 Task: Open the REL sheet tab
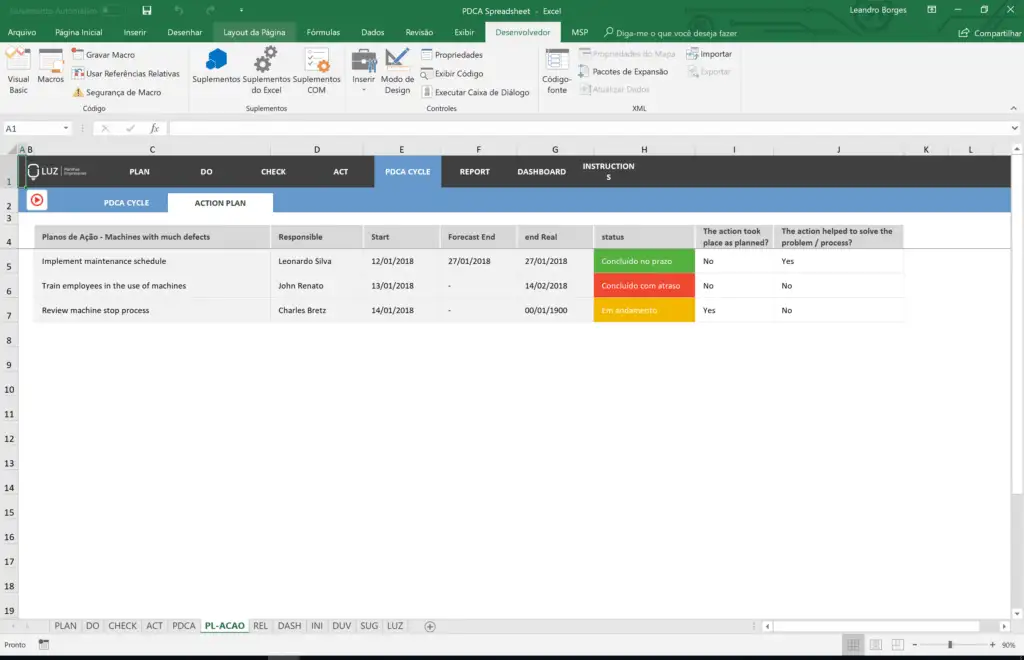[x=260, y=625]
